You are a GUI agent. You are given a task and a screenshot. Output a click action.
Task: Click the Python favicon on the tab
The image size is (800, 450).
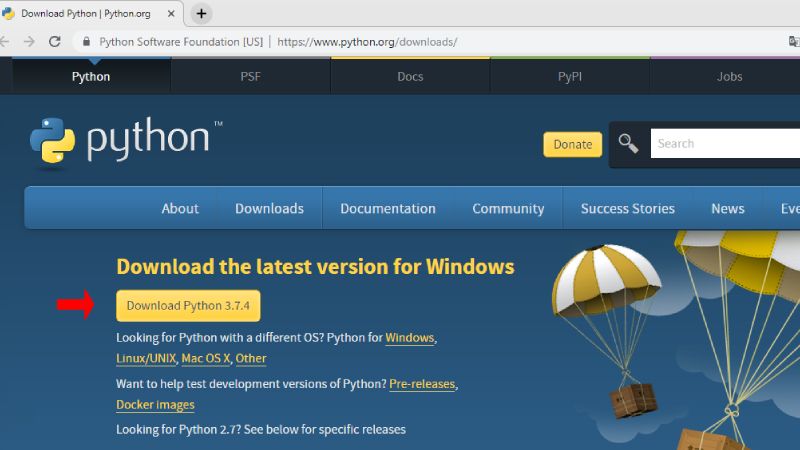coord(8,13)
